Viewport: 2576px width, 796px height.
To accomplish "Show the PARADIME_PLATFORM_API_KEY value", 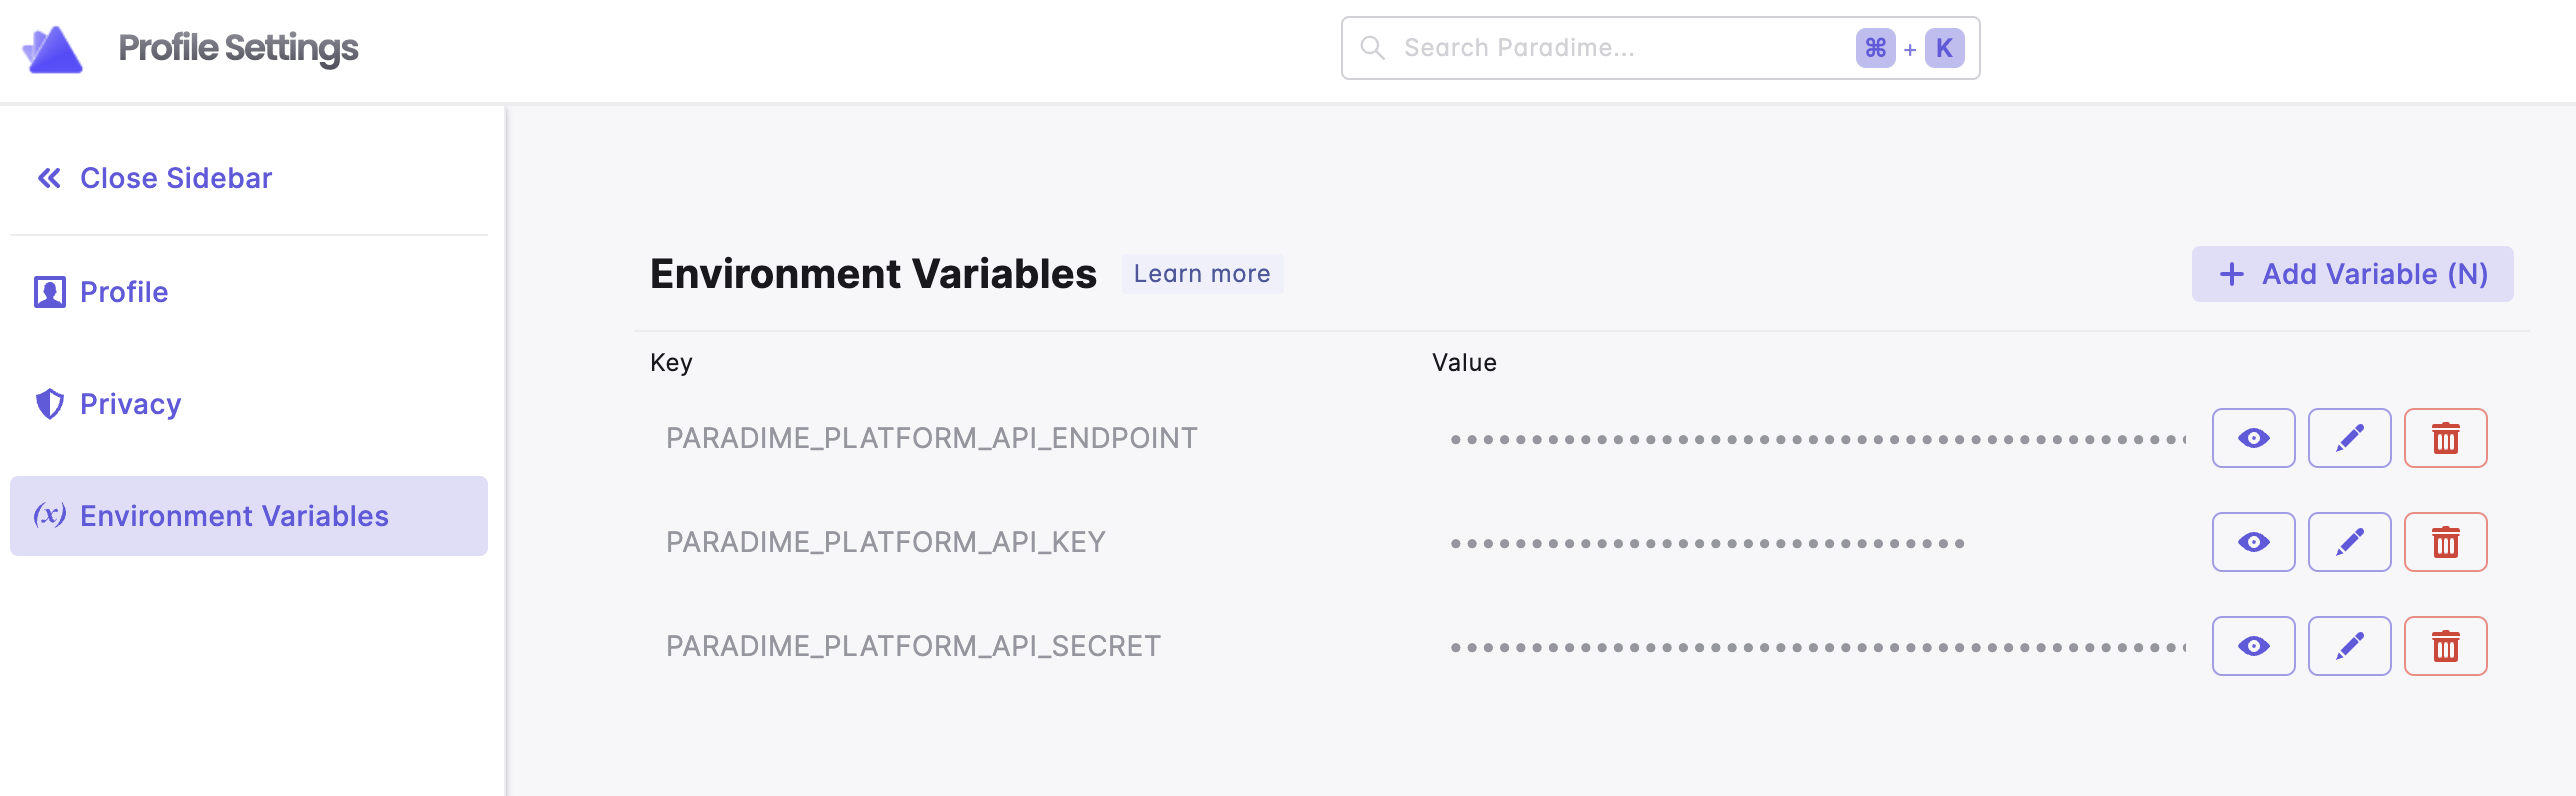I will (2253, 542).
